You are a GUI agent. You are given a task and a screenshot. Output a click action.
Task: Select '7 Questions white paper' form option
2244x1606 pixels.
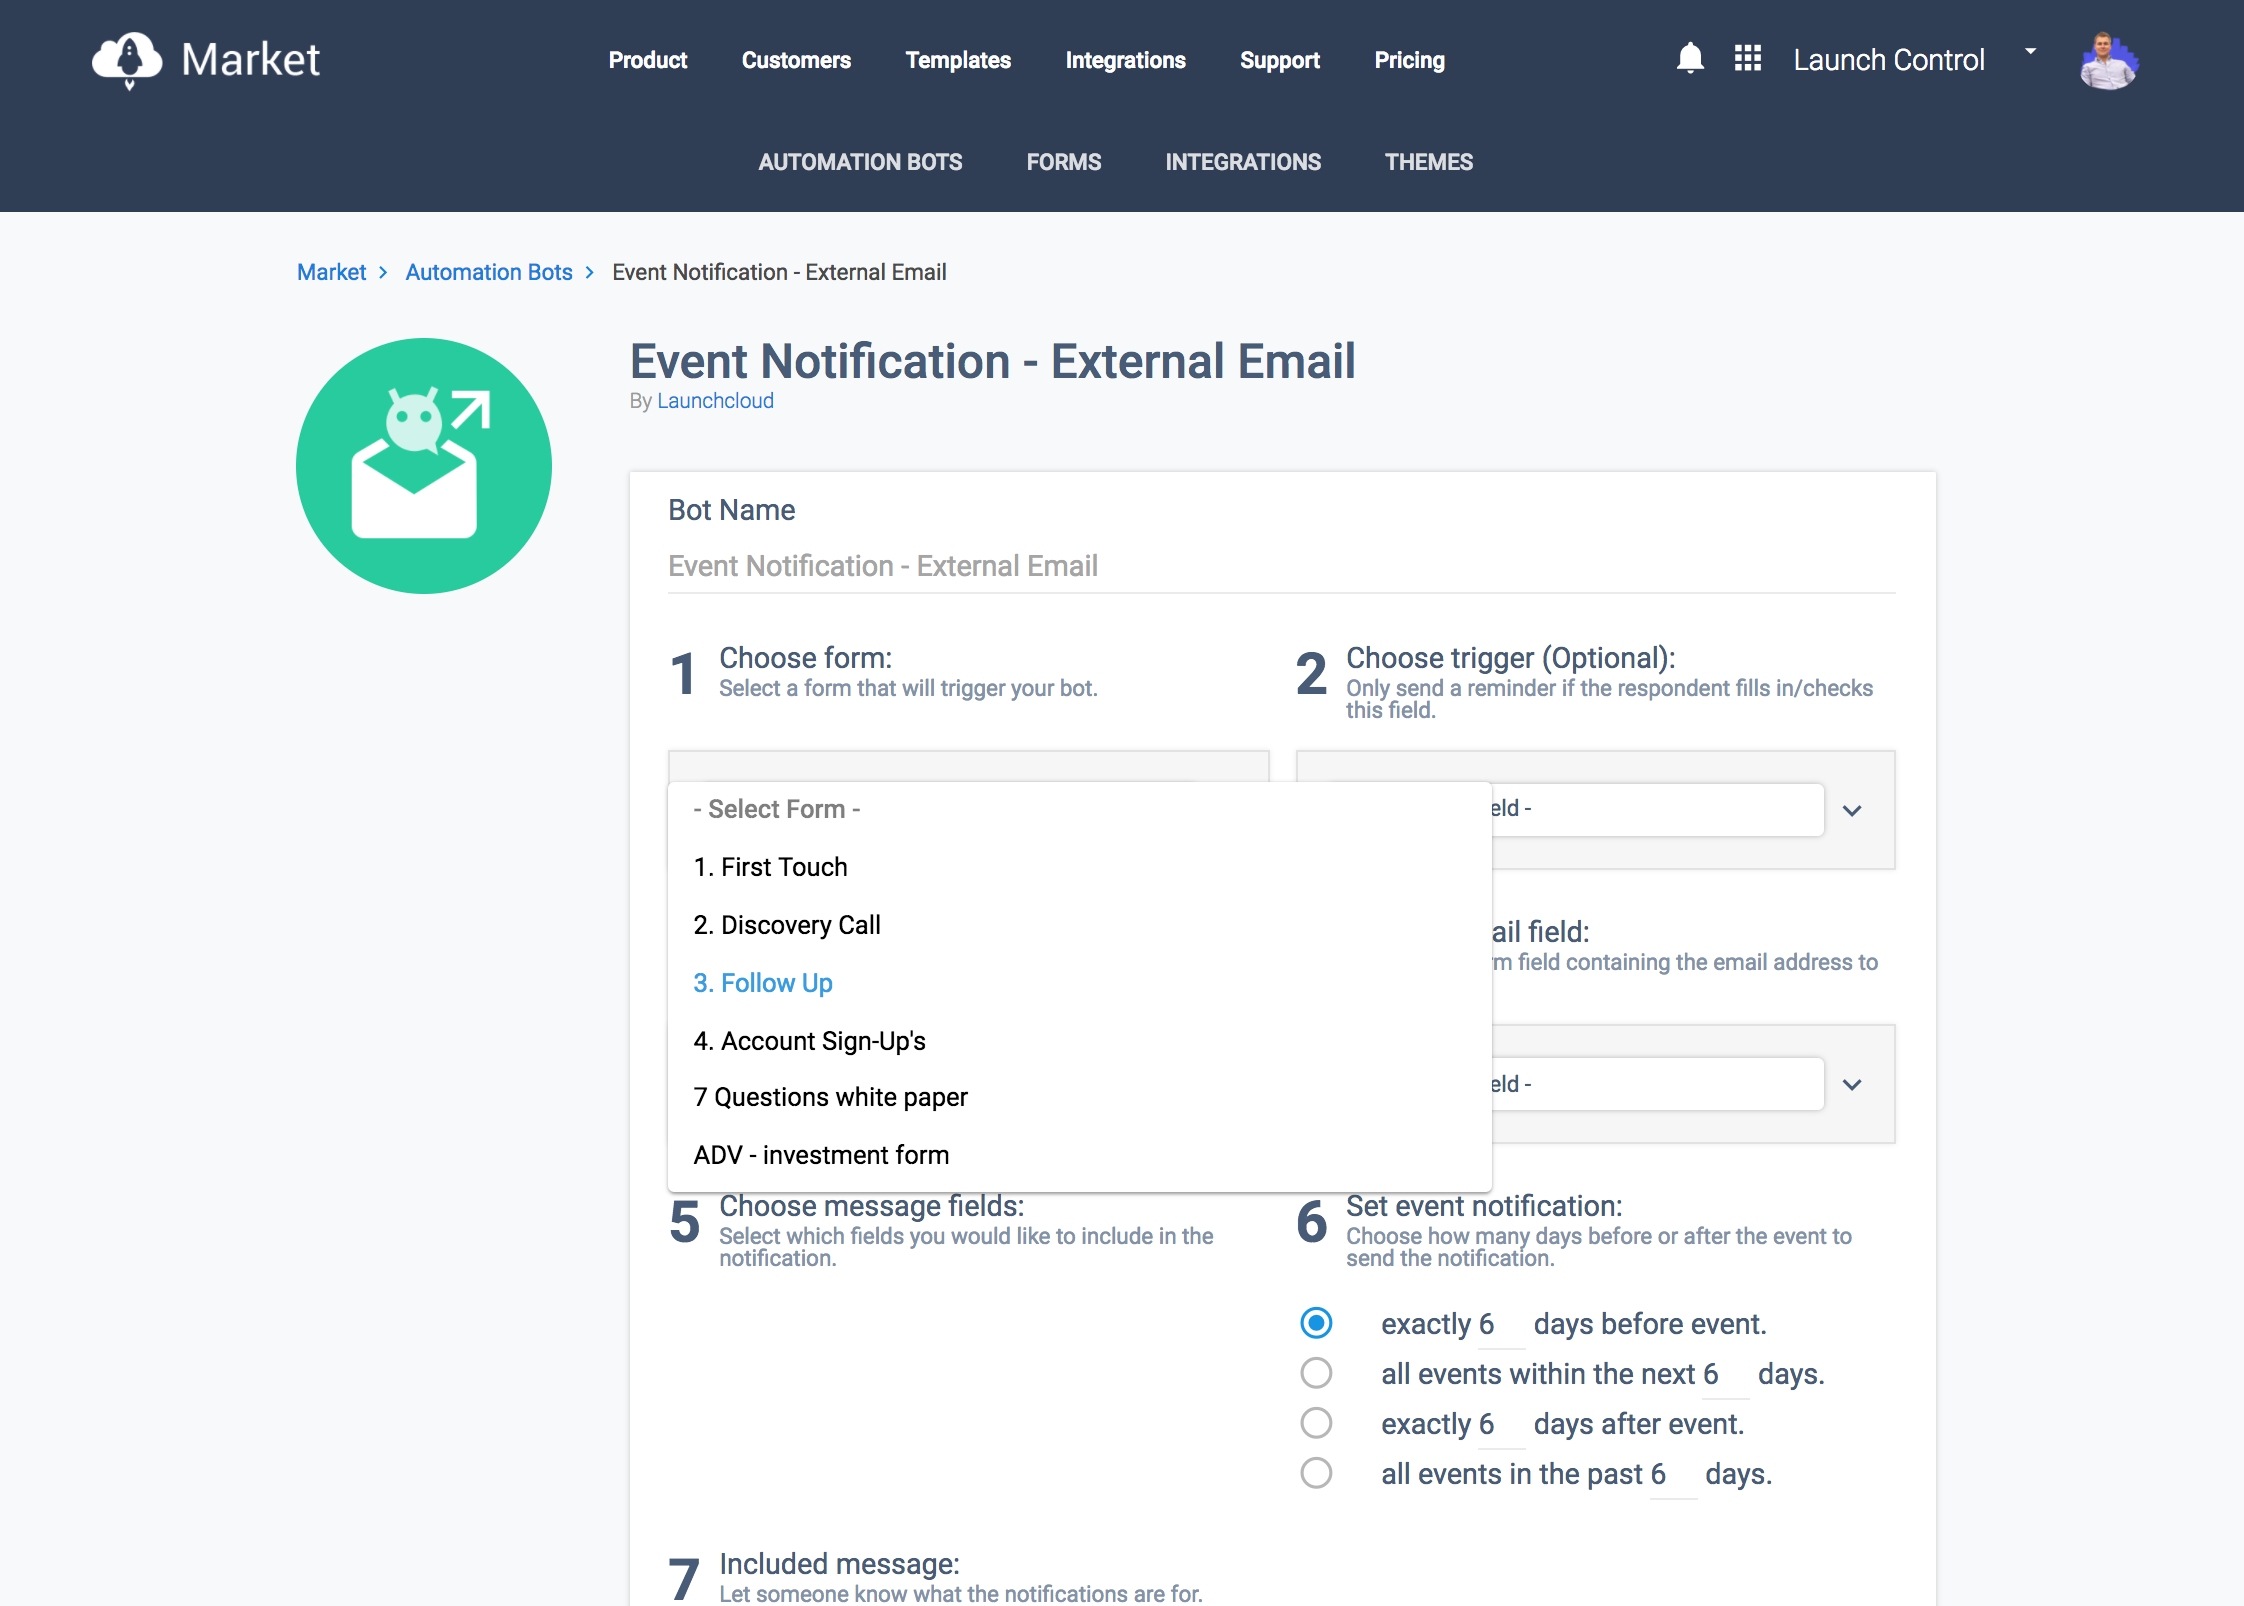830,1096
